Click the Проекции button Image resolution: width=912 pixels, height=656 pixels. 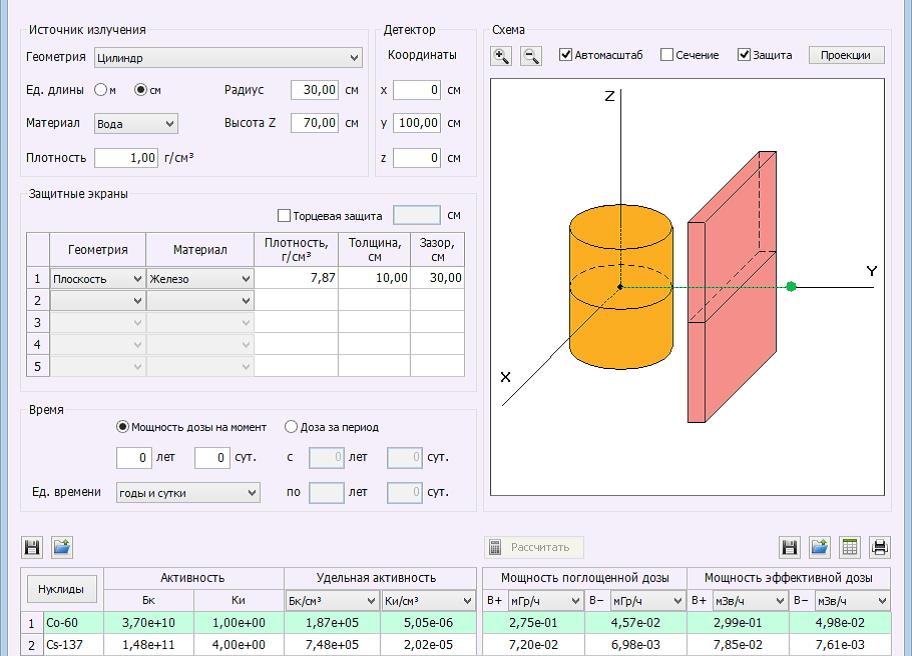(846, 55)
